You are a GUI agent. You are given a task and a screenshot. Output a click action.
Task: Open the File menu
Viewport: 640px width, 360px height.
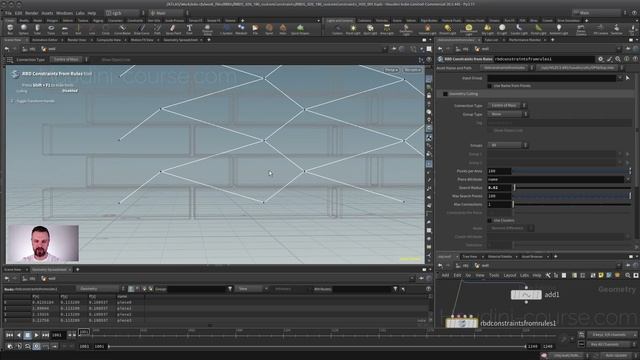pyautogui.click(x=8, y=13)
